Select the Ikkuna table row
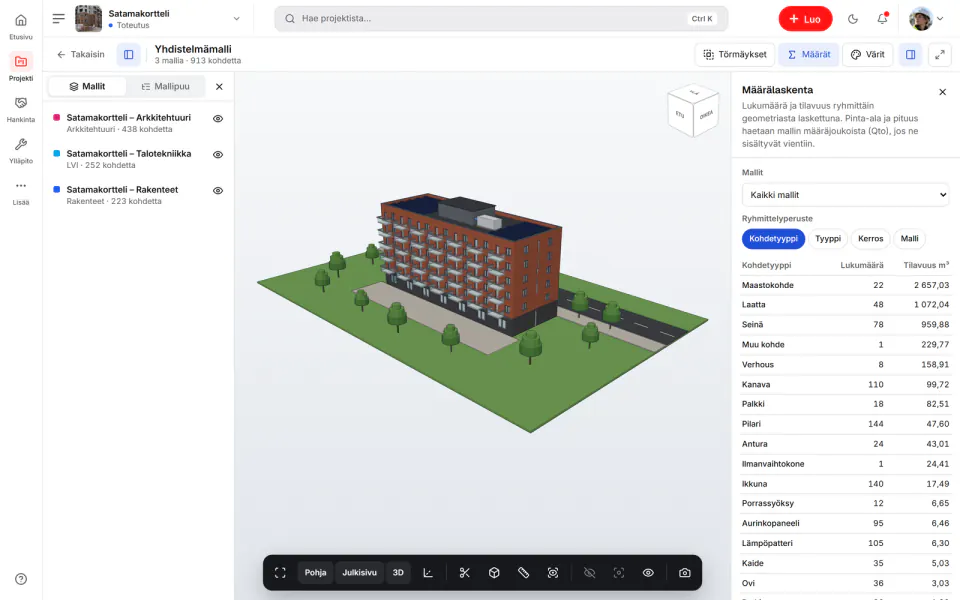 (x=846, y=484)
